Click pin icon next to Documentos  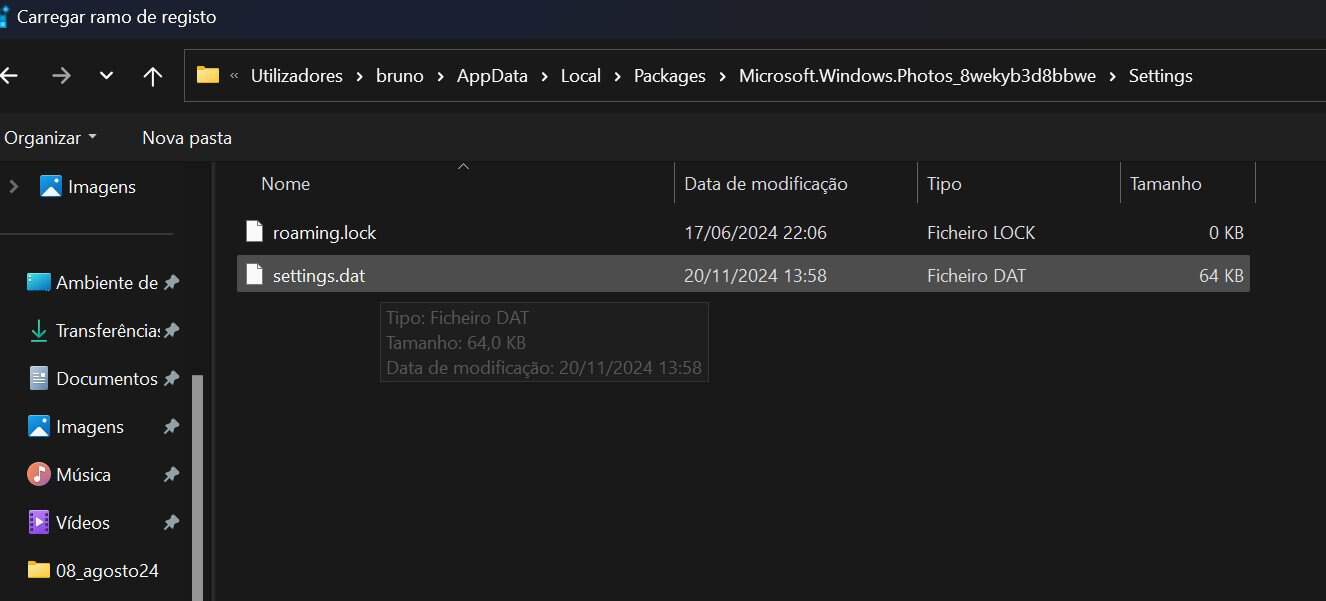pos(171,379)
